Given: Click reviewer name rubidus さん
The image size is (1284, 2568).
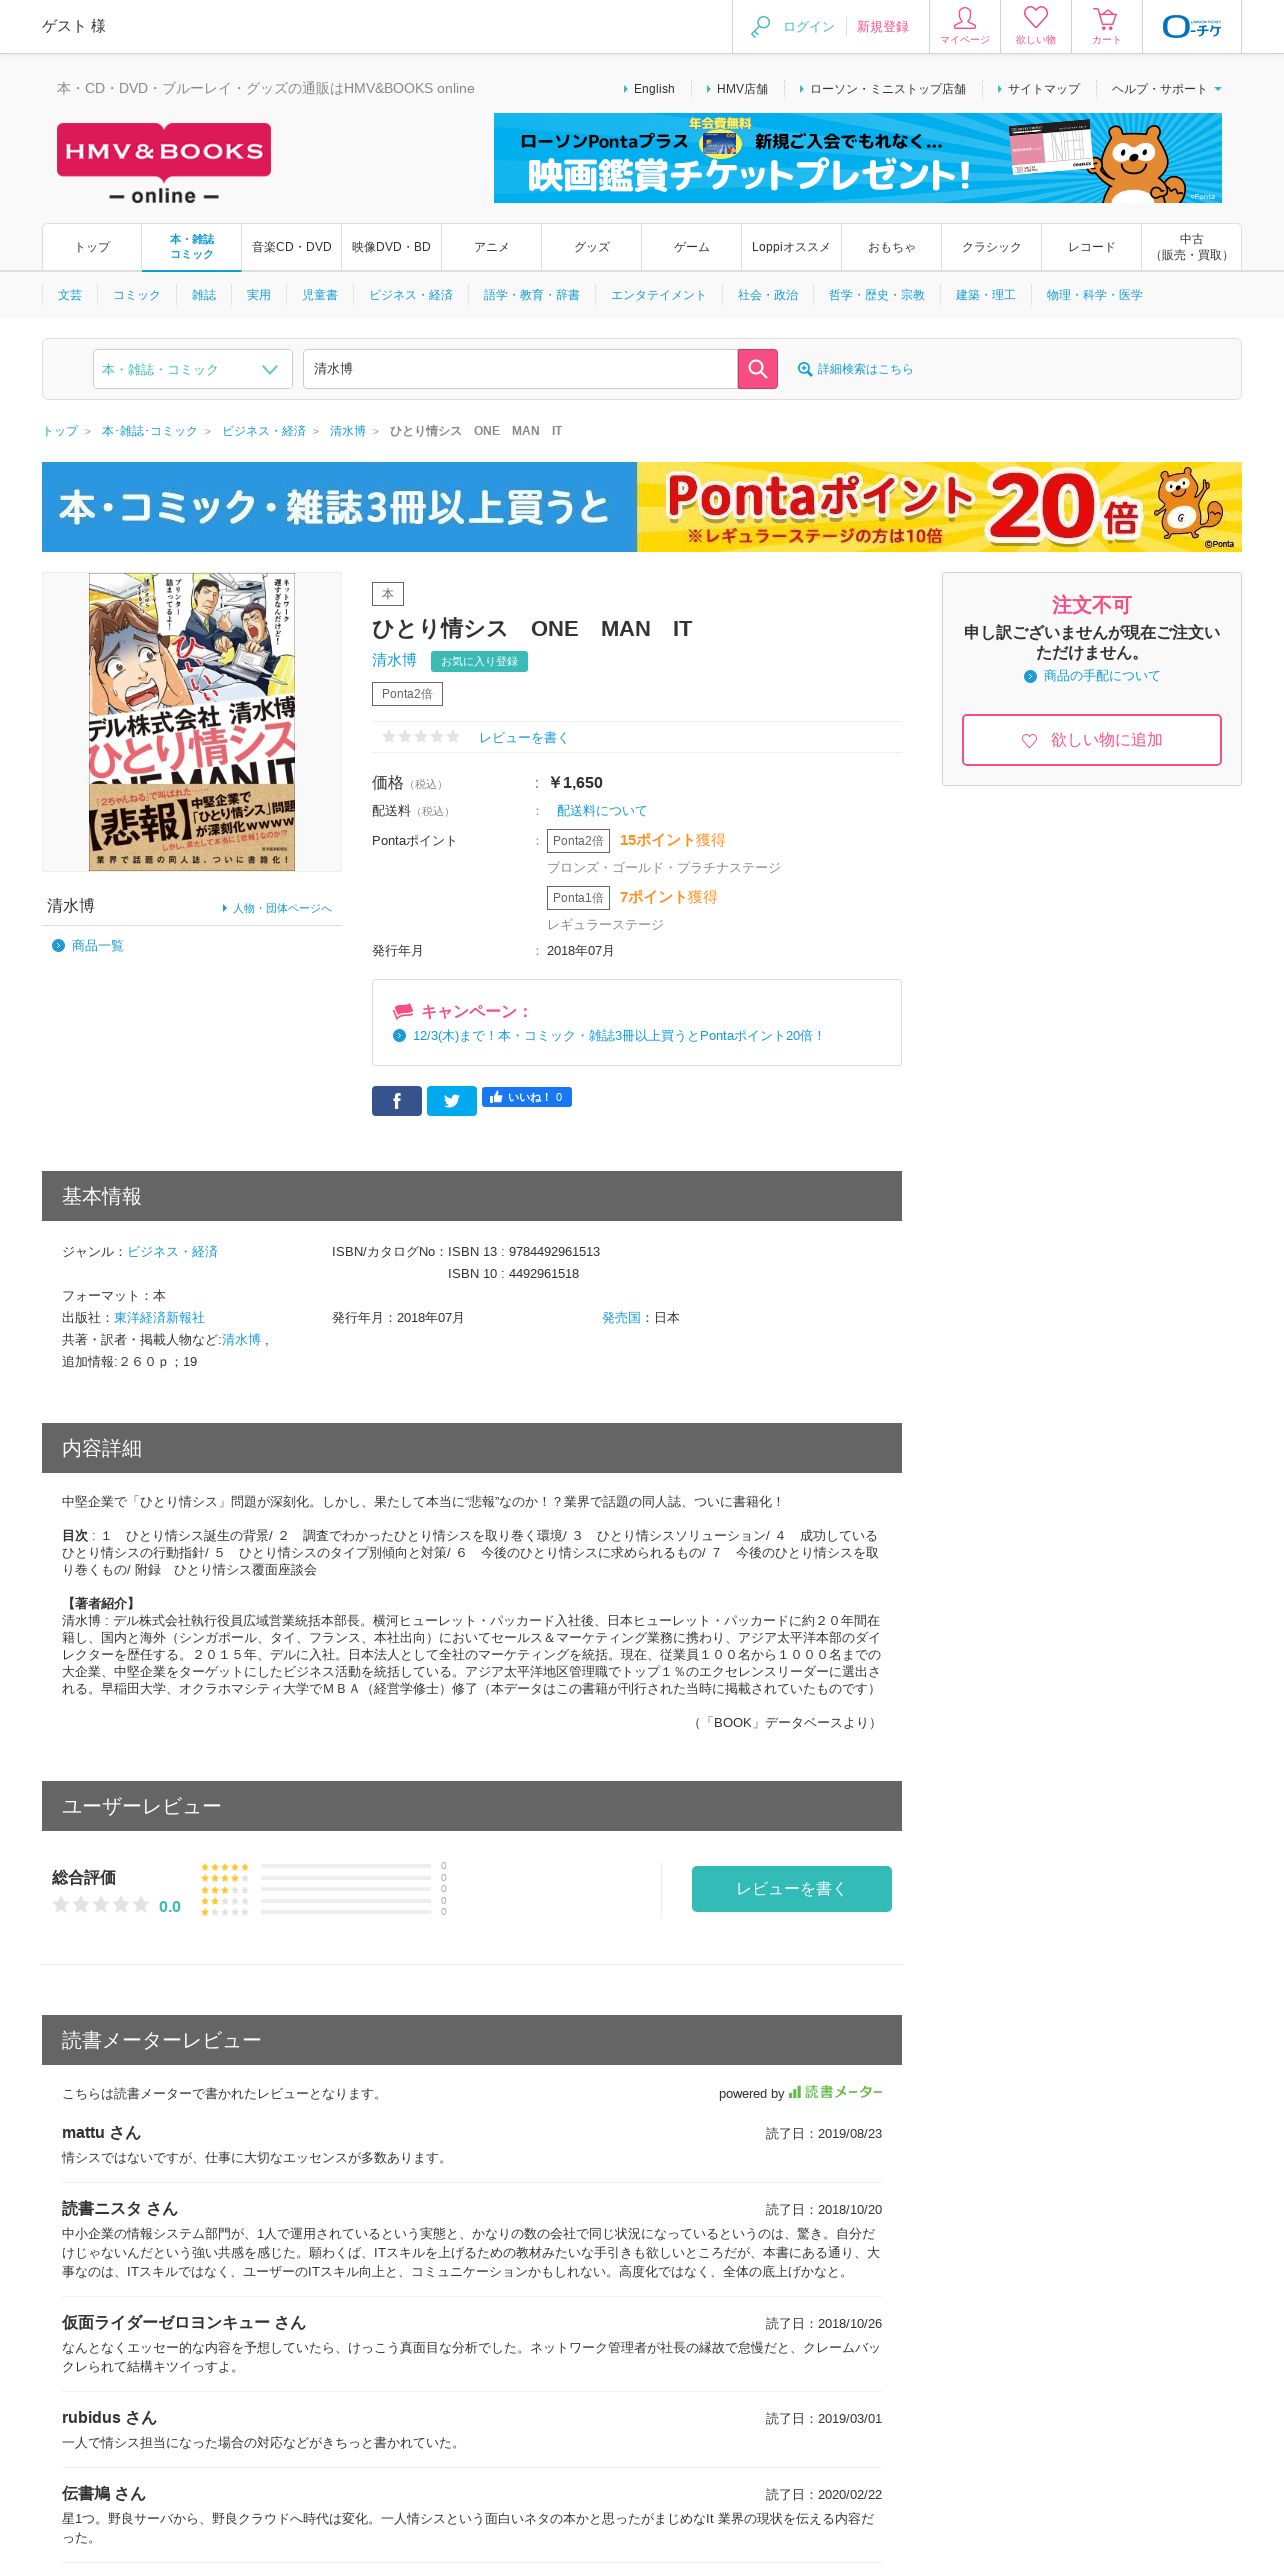Looking at the screenshot, I should [109, 2418].
